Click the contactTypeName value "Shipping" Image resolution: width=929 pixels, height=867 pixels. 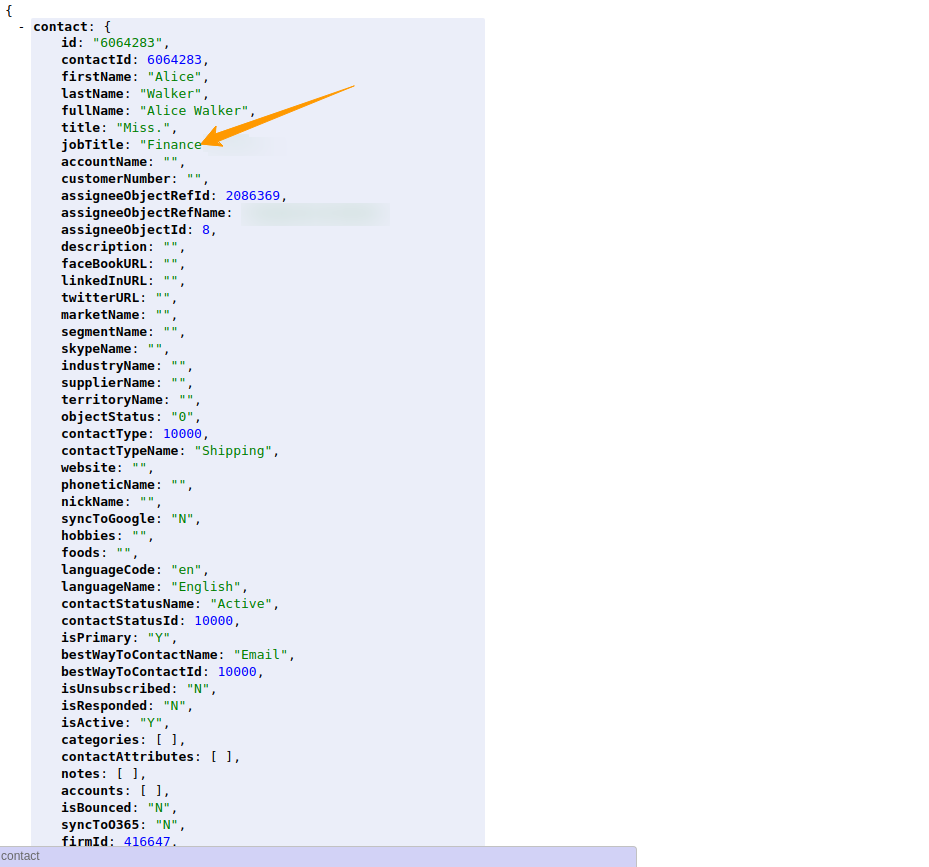point(233,451)
